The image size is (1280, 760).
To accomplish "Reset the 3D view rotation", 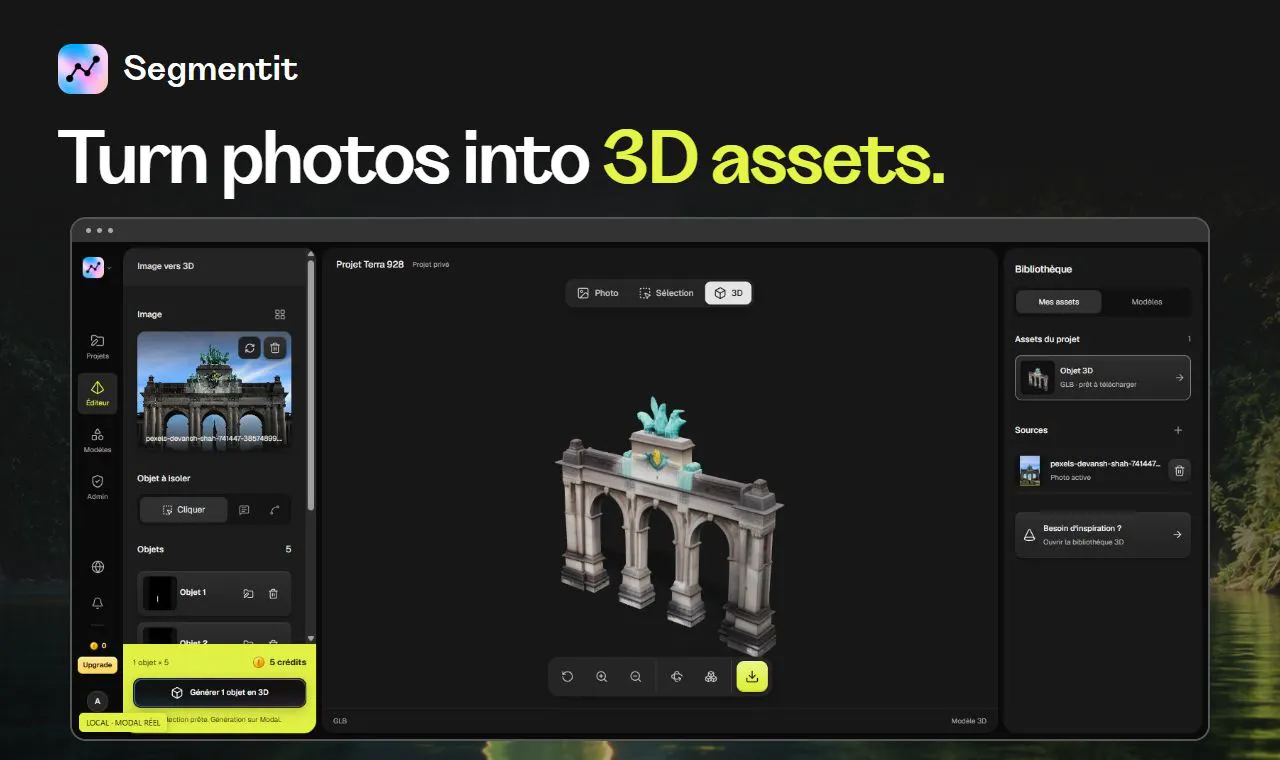I will pos(568,677).
